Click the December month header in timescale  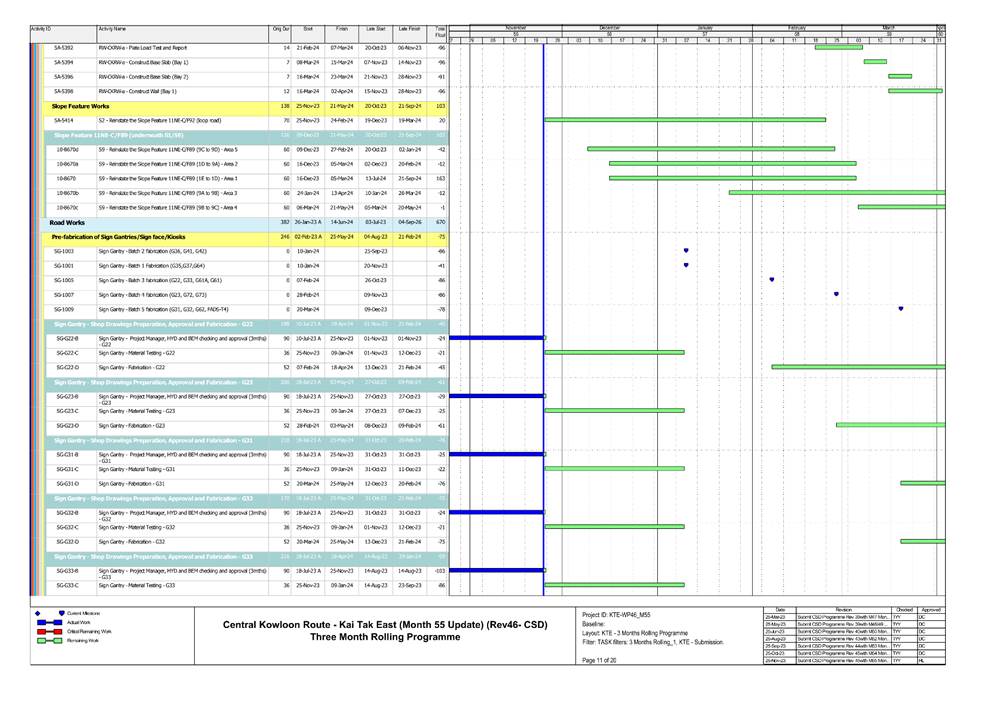coord(609,27)
